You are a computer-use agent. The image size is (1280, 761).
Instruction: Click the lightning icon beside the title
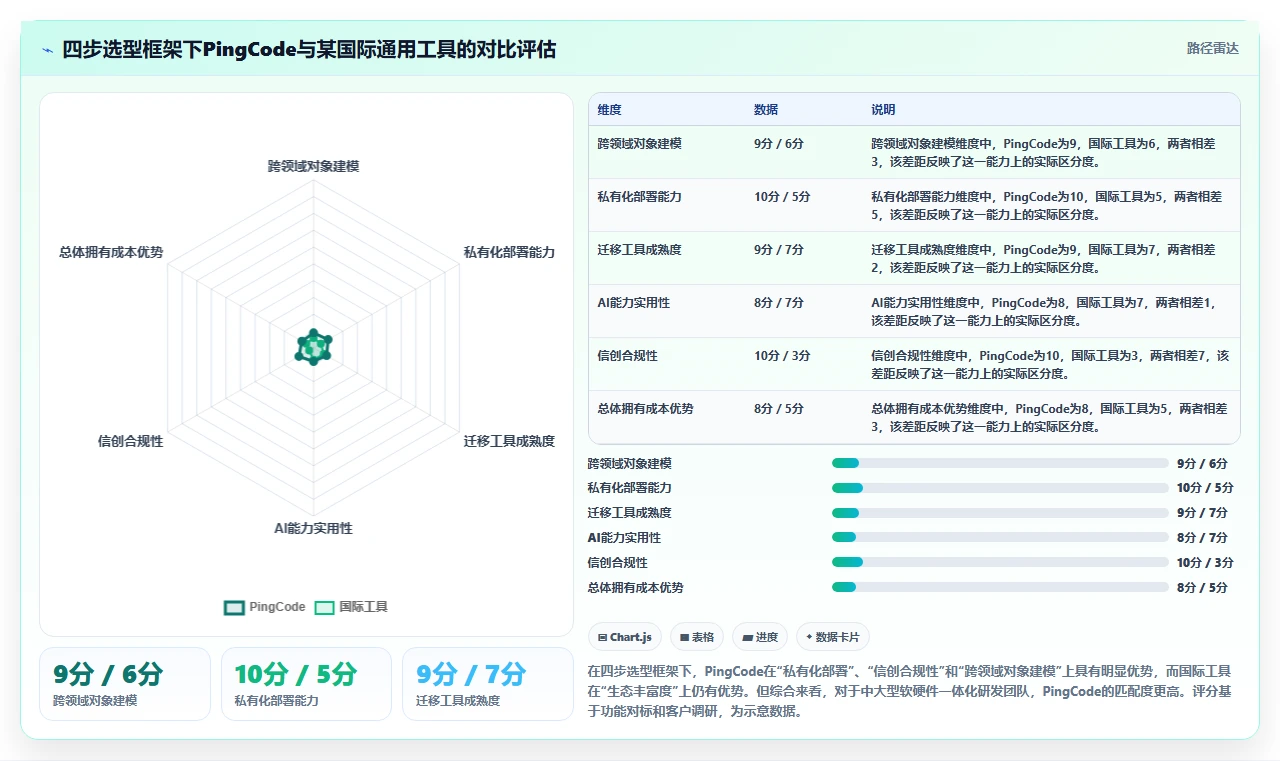pyautogui.click(x=48, y=49)
